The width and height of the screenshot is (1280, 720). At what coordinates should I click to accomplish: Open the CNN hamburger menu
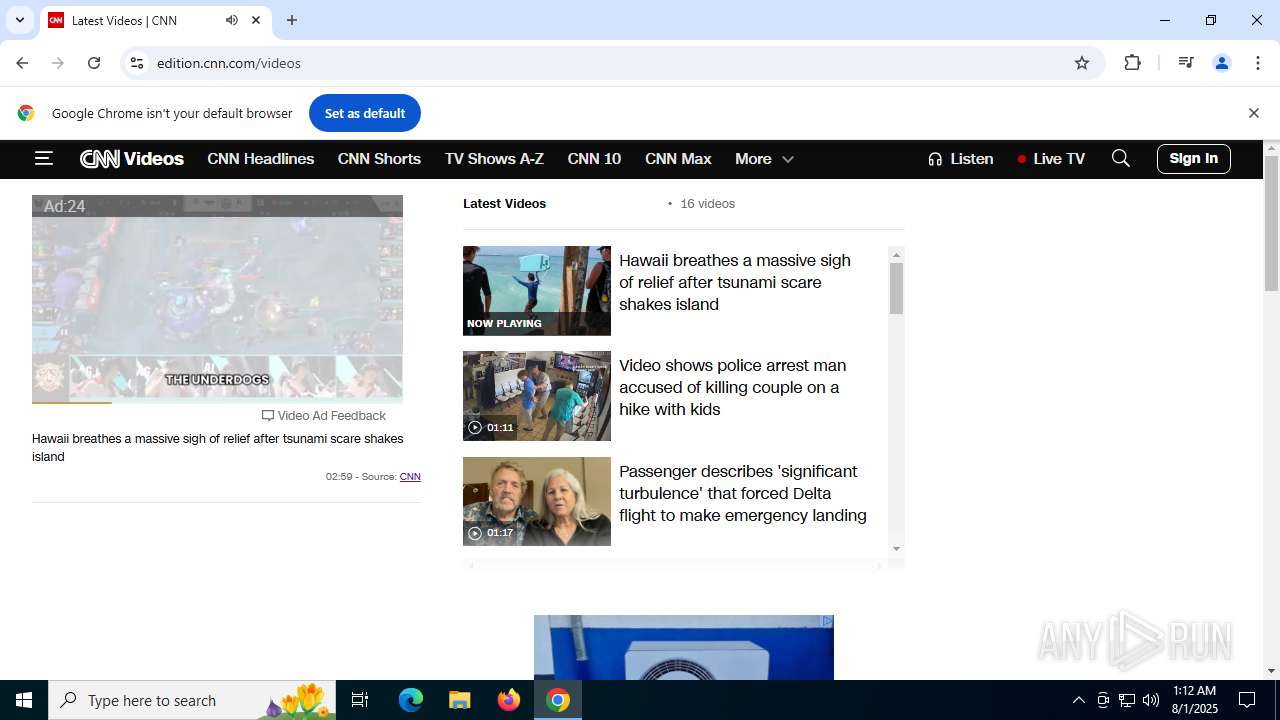point(43,158)
